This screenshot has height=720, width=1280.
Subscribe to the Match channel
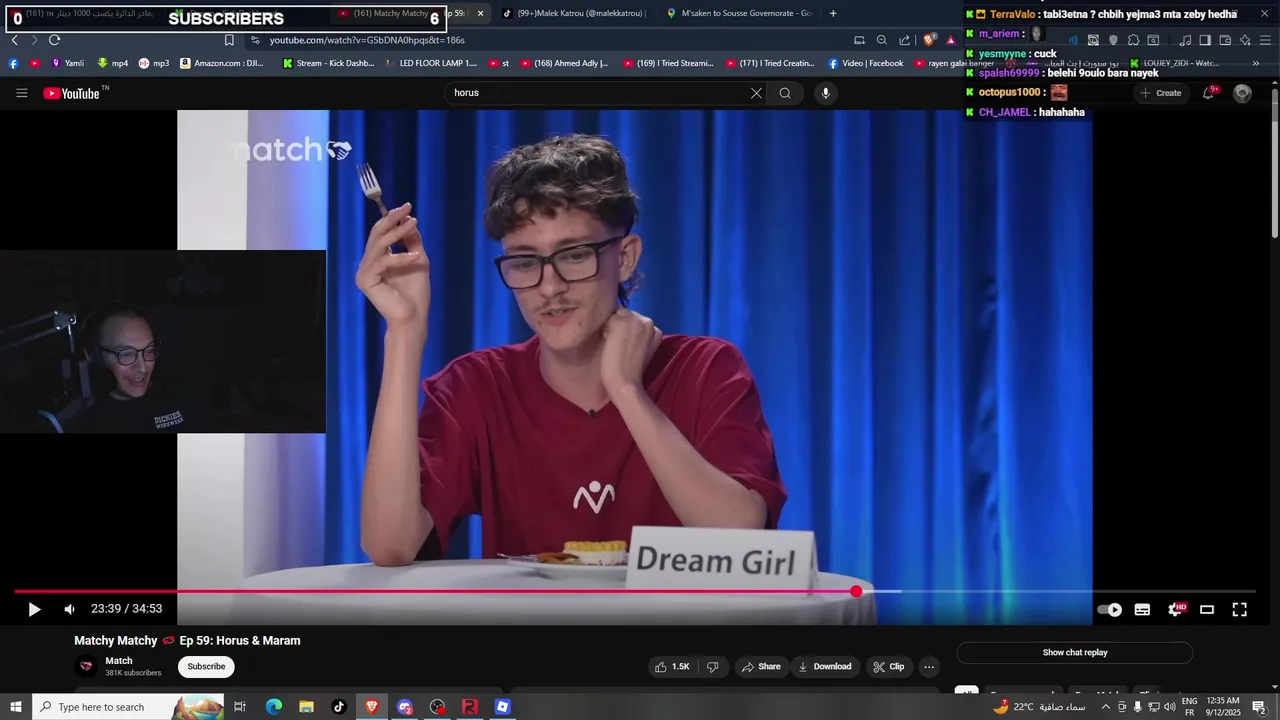[x=206, y=667]
